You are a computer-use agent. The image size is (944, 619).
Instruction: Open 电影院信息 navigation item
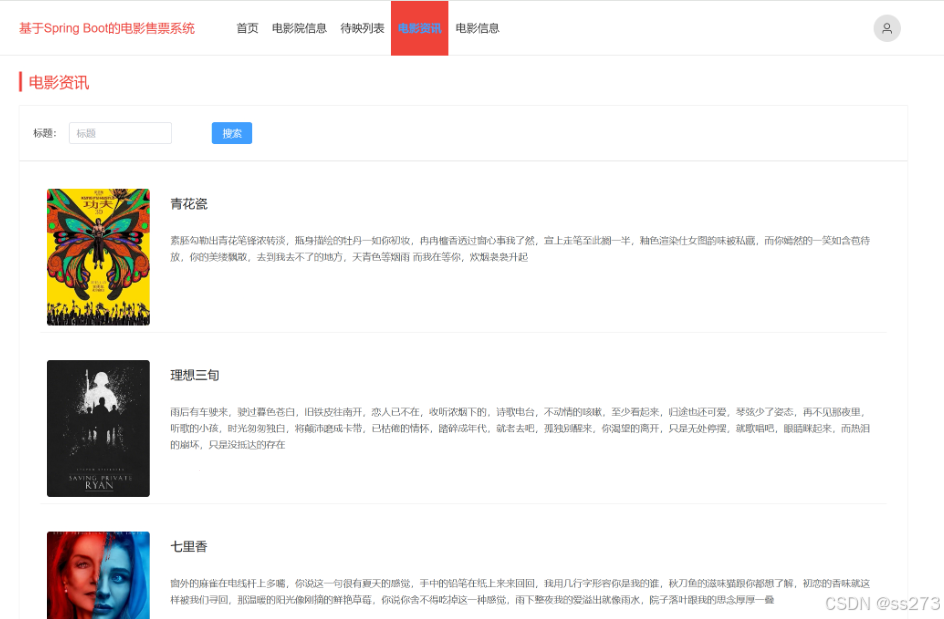pyautogui.click(x=299, y=28)
